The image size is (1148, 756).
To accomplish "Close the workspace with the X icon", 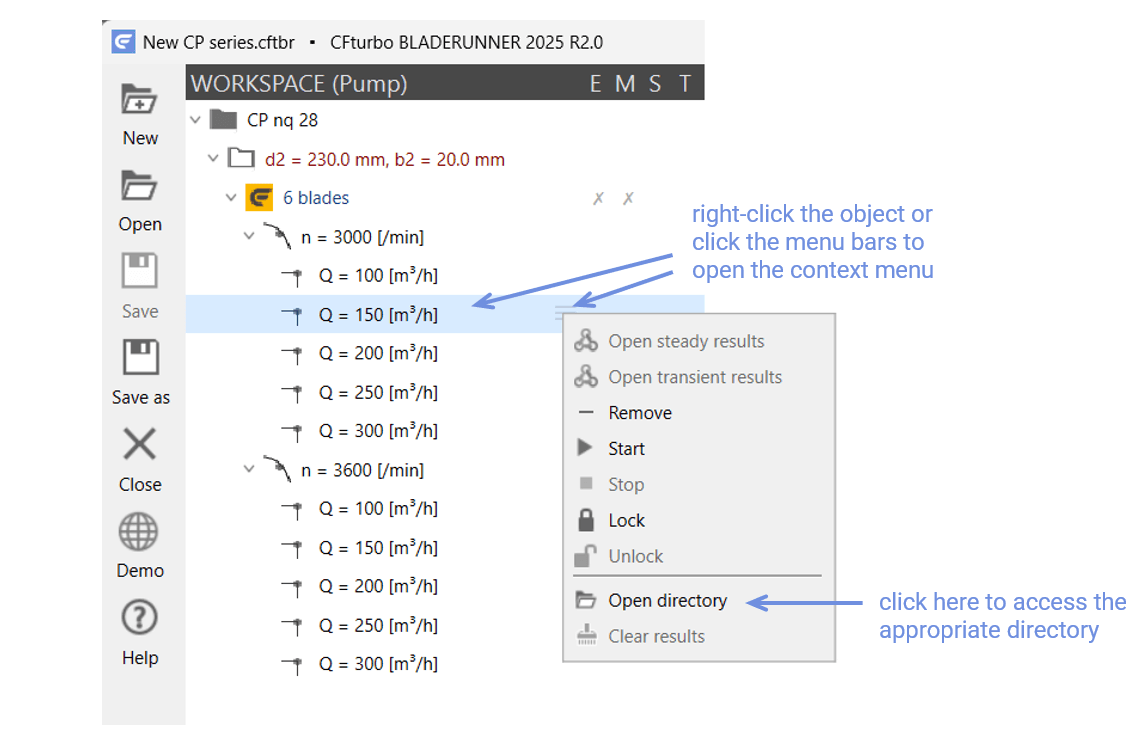I will (139, 444).
